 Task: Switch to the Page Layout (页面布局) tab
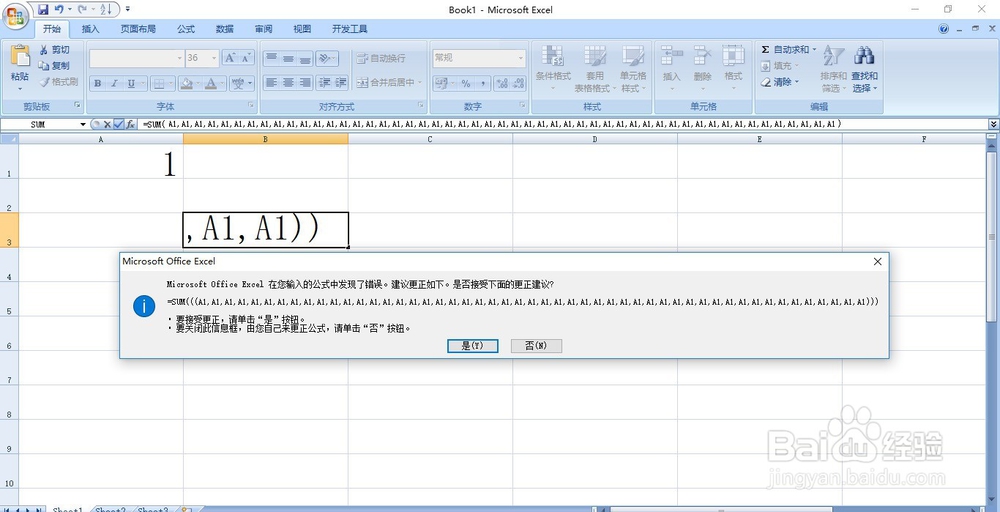[x=138, y=29]
